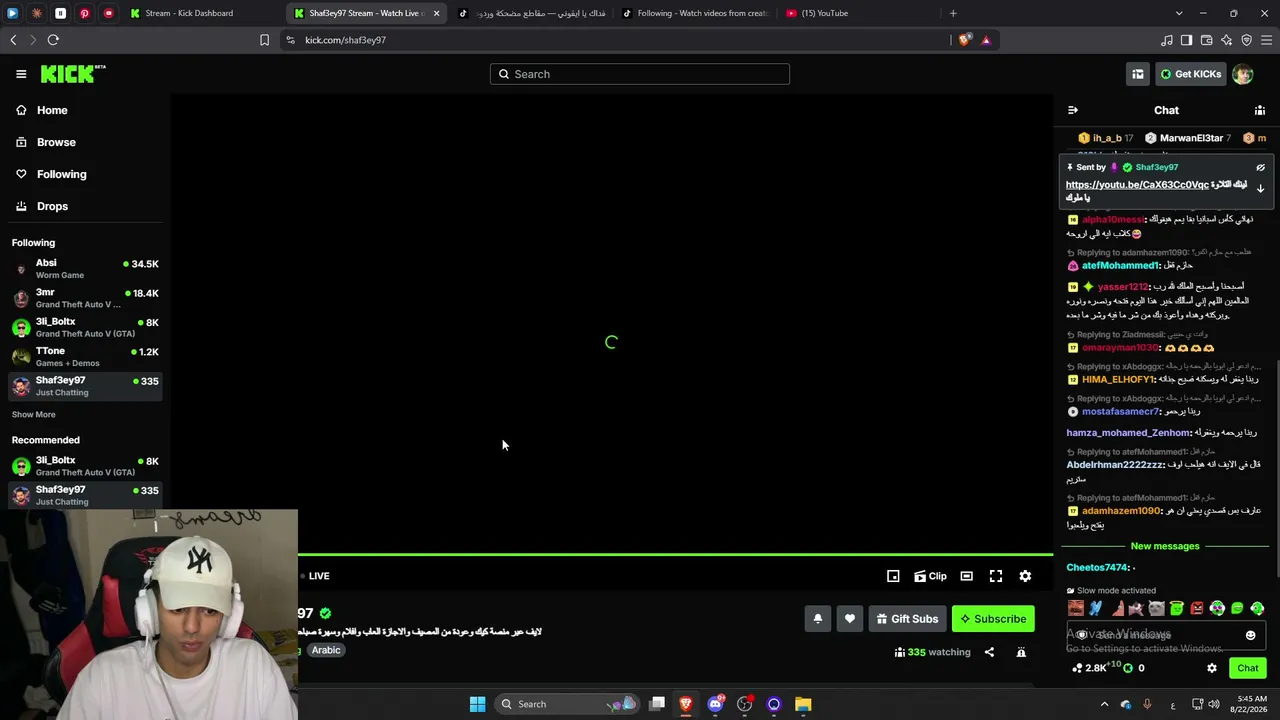This screenshot has height=720, width=1280.
Task: Open the chat emote picker
Action: (1250, 635)
